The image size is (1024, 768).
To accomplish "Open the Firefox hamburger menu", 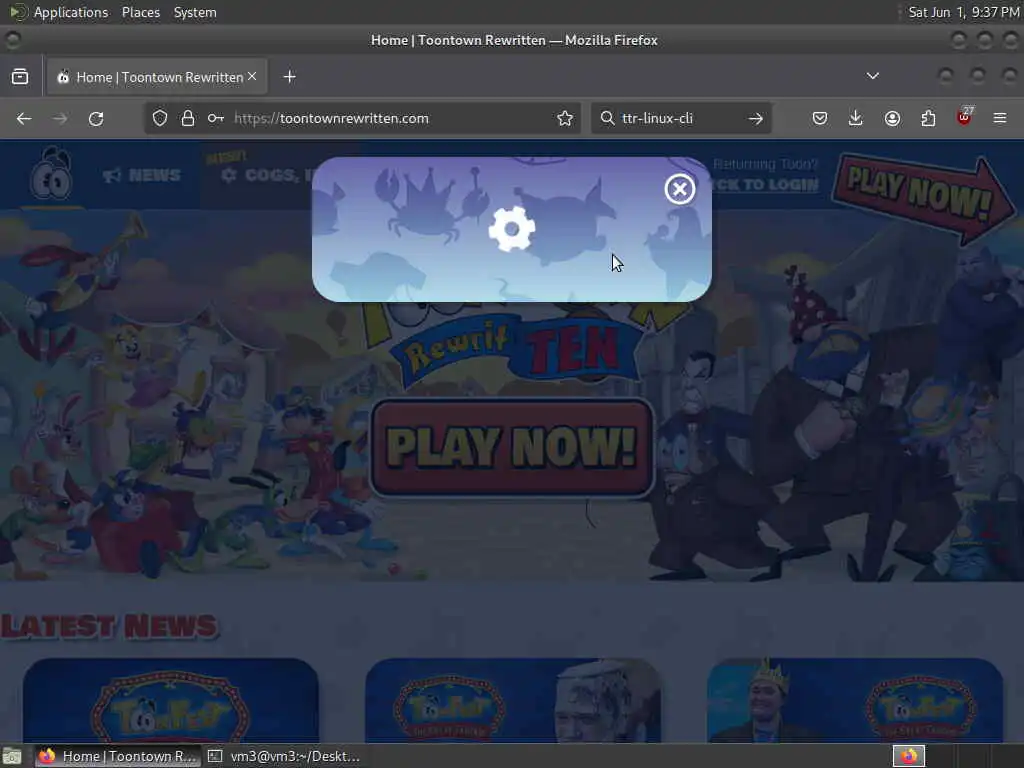I will coord(1000,118).
